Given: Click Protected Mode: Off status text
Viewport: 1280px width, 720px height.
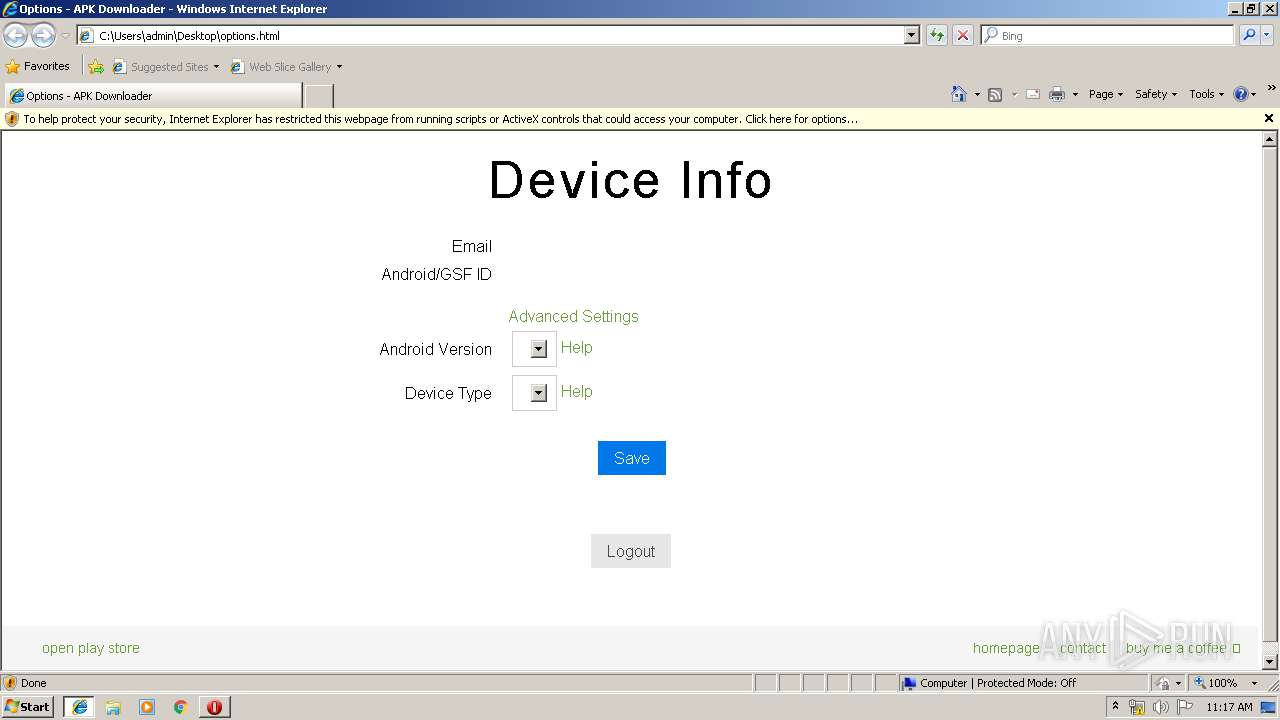Looking at the screenshot, I should 1026,683.
